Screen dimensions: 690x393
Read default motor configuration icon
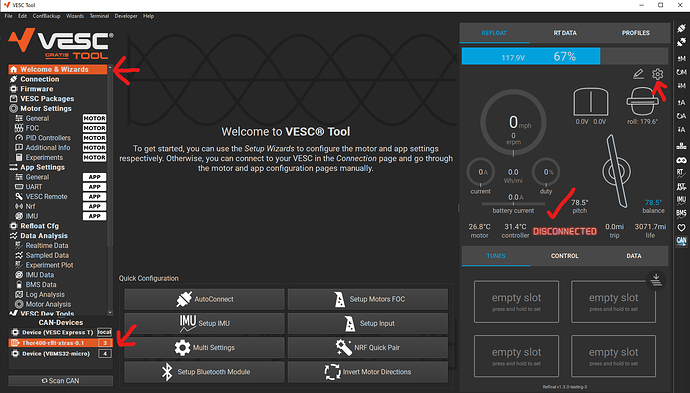point(681,72)
